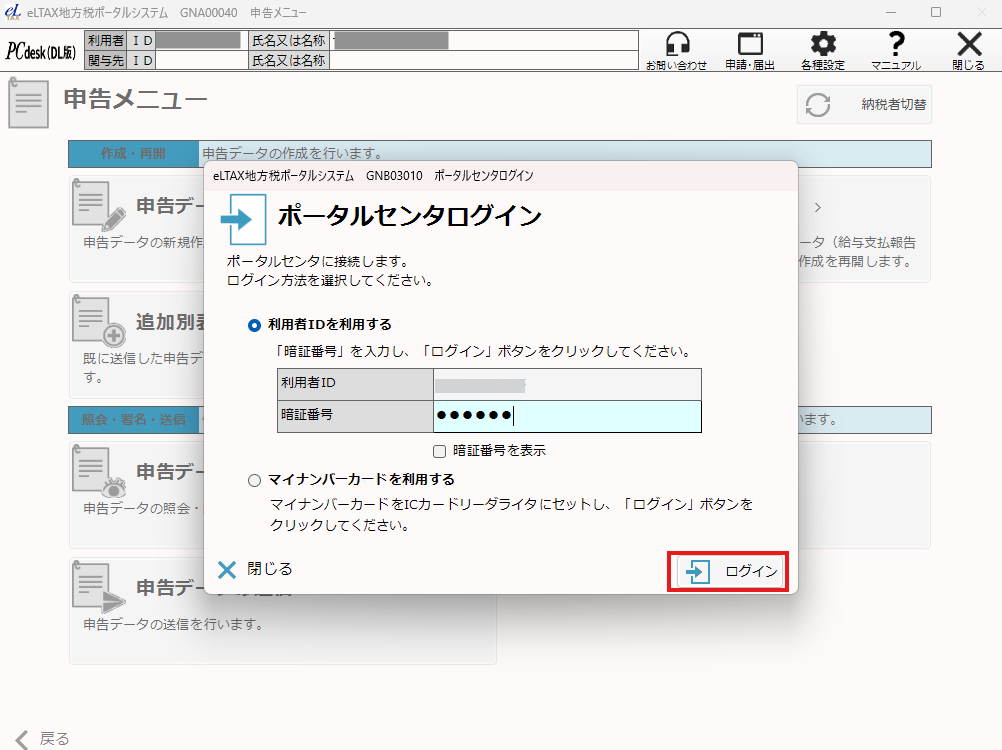The width and height of the screenshot is (1002, 750).
Task: Open the 申請・届出 window icon
Action: click(750, 45)
